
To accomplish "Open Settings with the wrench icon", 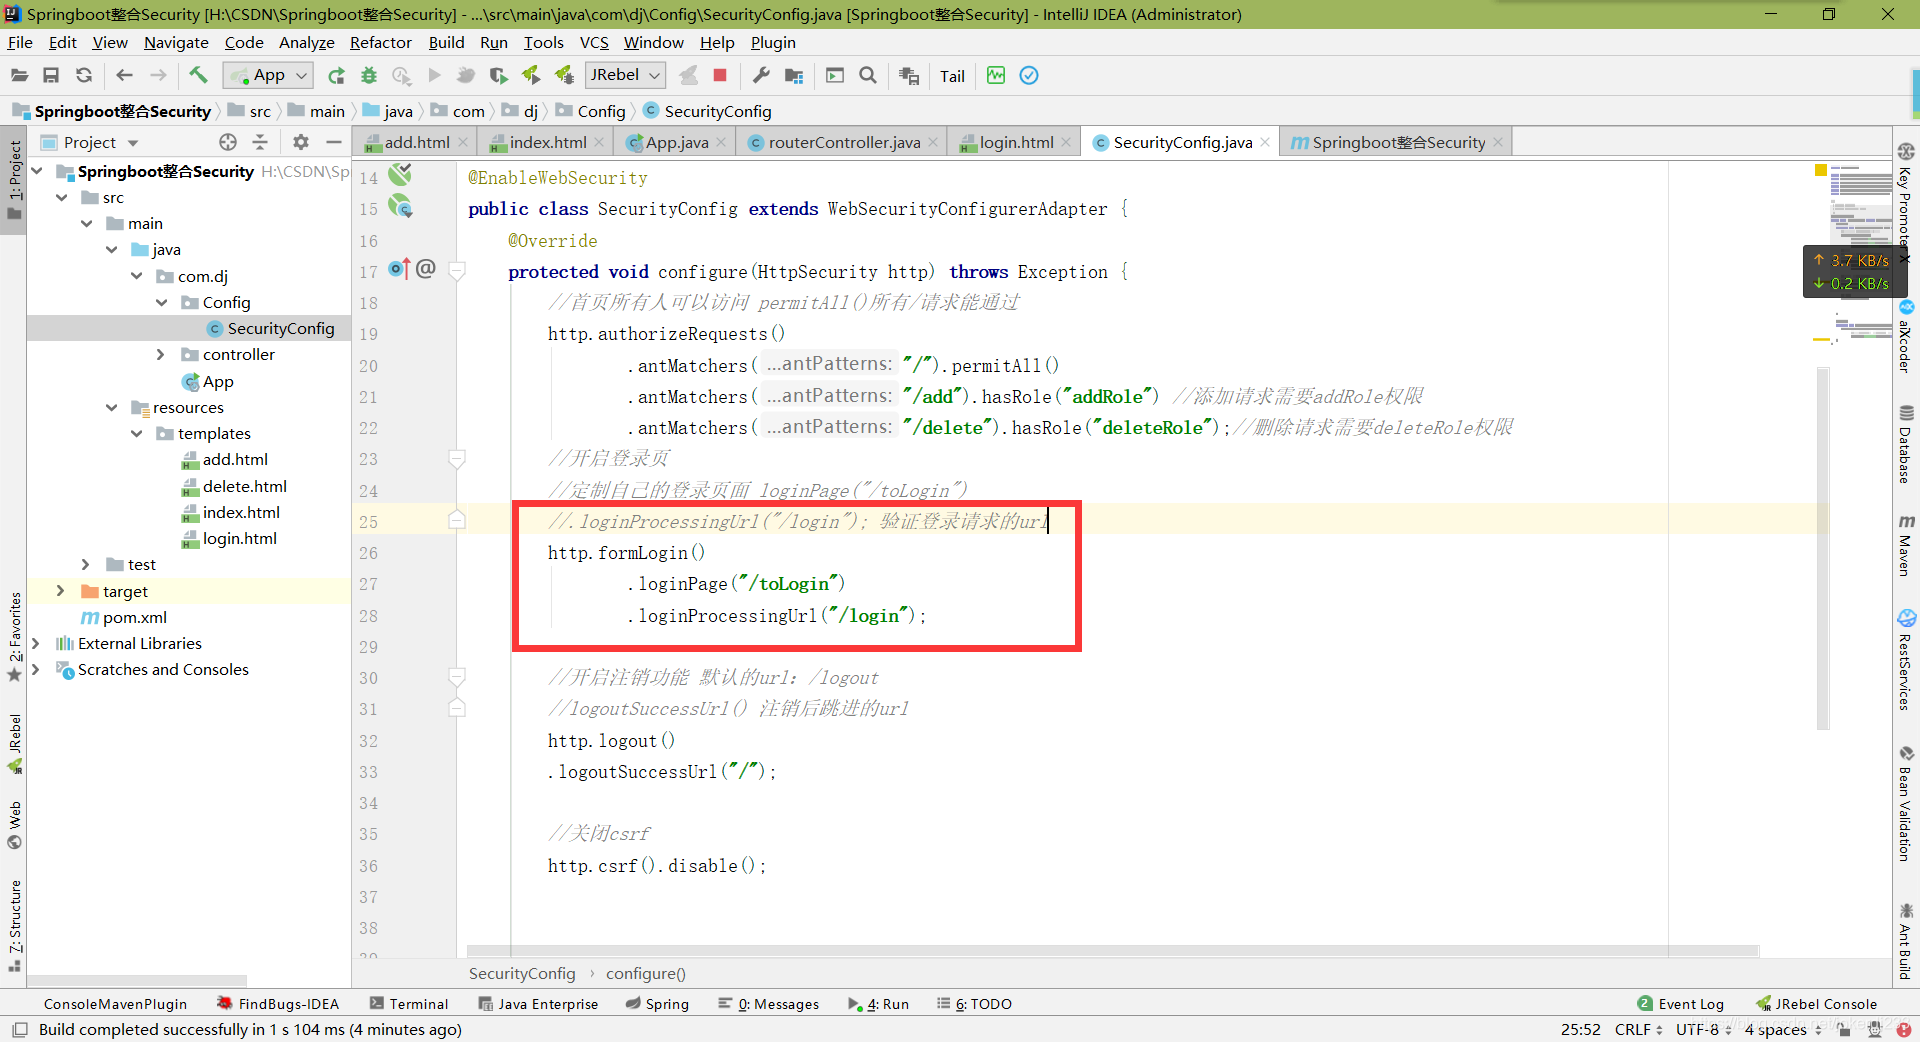I will 761,75.
